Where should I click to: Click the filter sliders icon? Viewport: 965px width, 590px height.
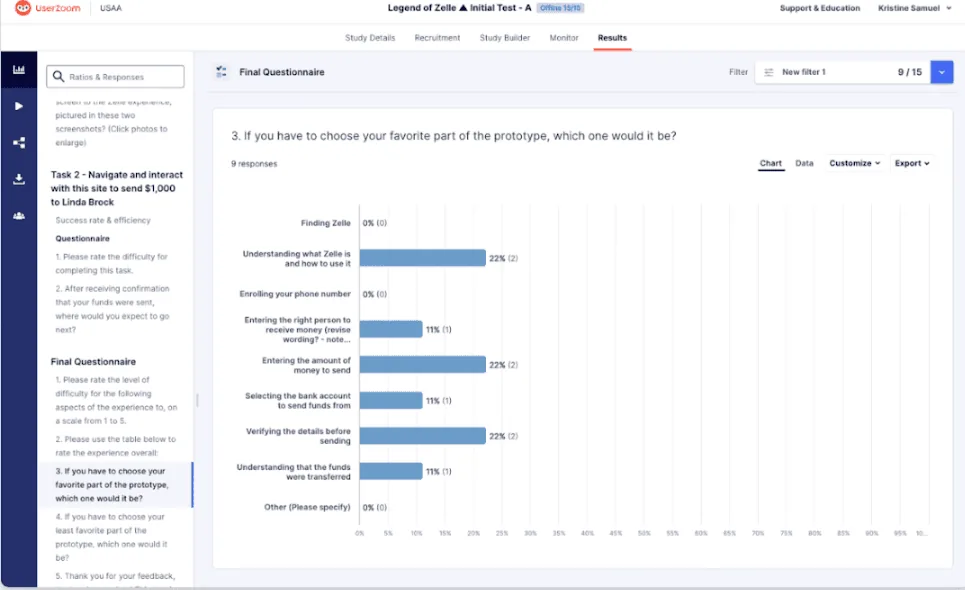click(x=769, y=72)
